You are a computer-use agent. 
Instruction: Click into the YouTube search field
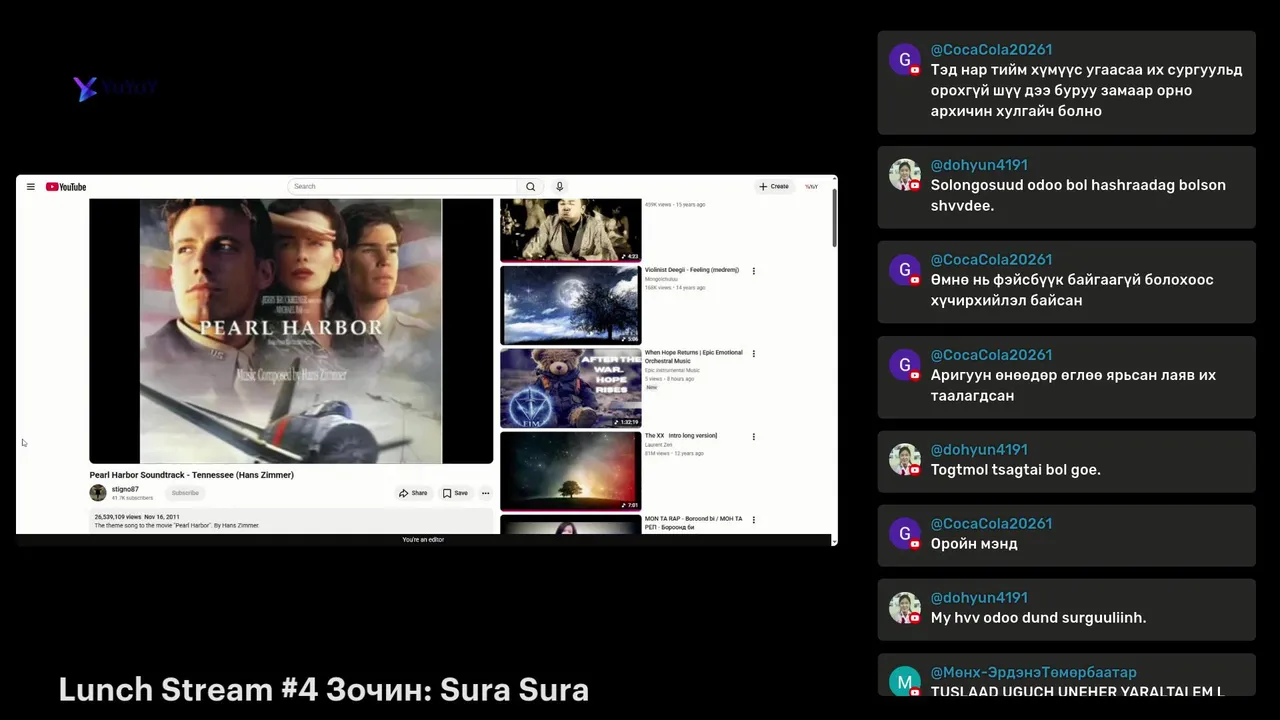coord(402,186)
